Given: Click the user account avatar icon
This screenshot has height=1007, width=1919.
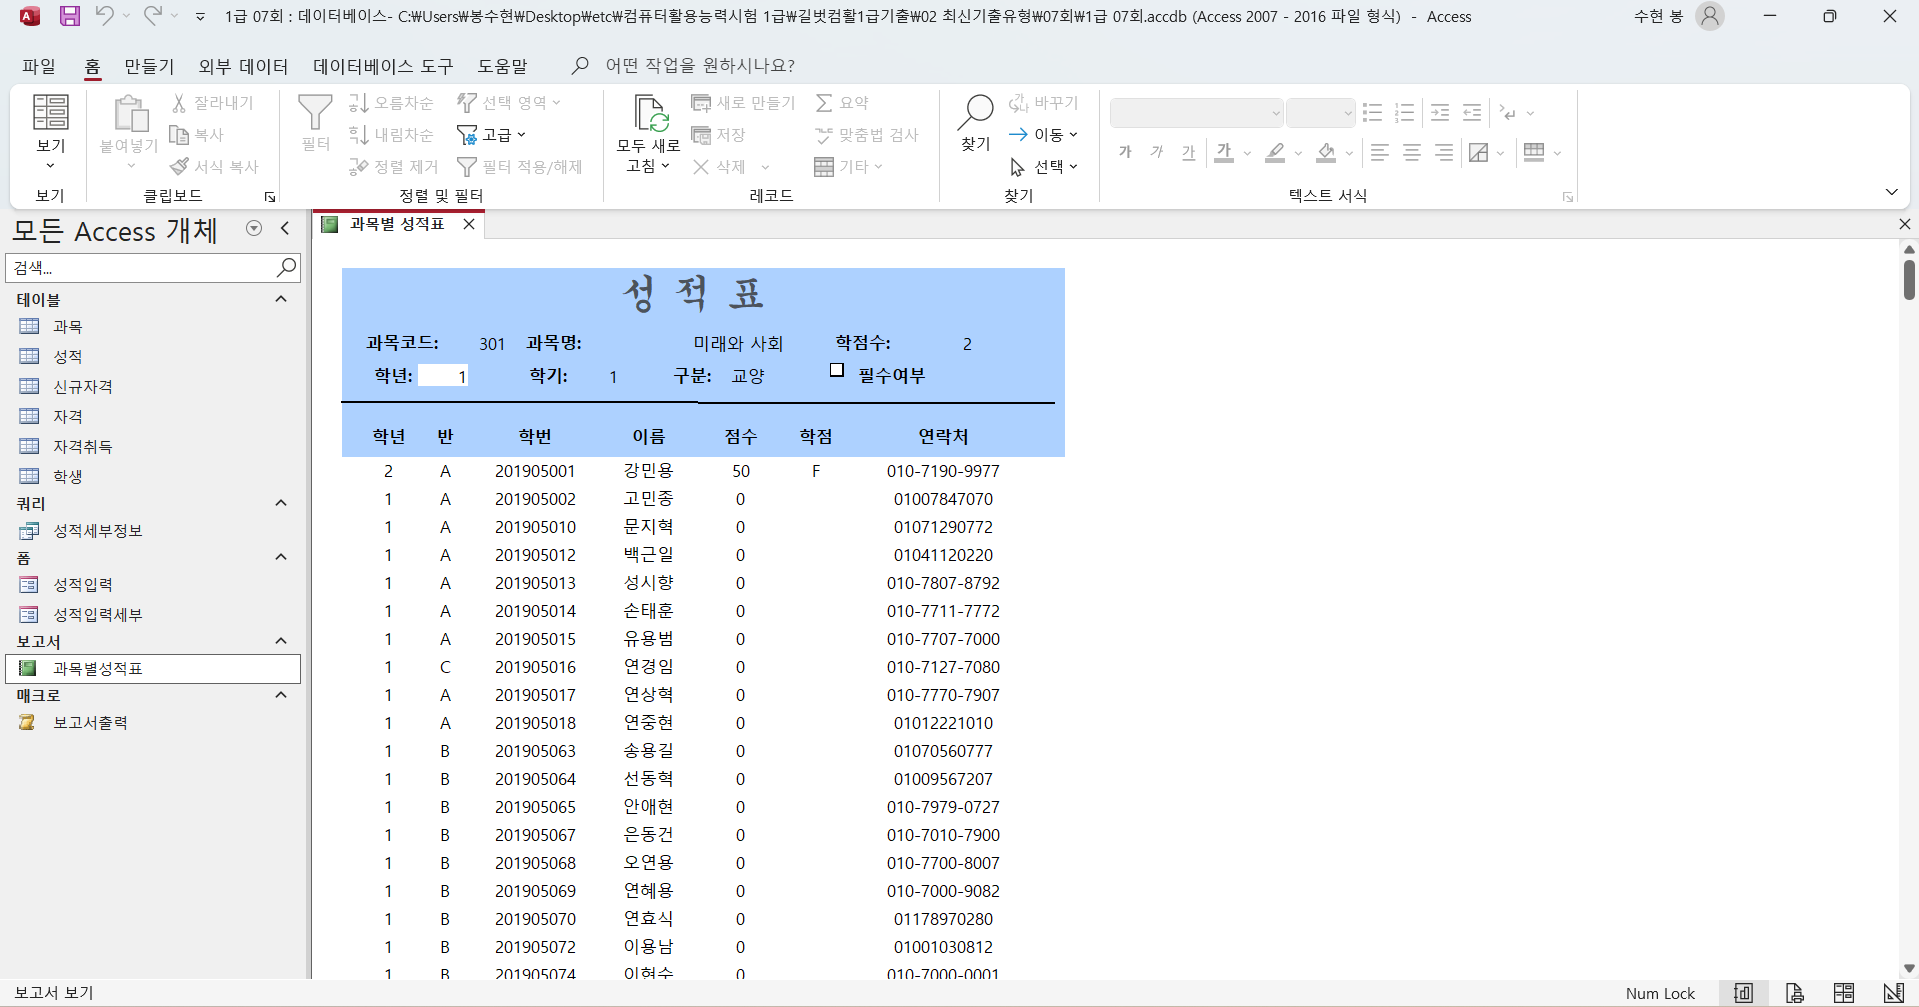Looking at the screenshot, I should (x=1710, y=16).
